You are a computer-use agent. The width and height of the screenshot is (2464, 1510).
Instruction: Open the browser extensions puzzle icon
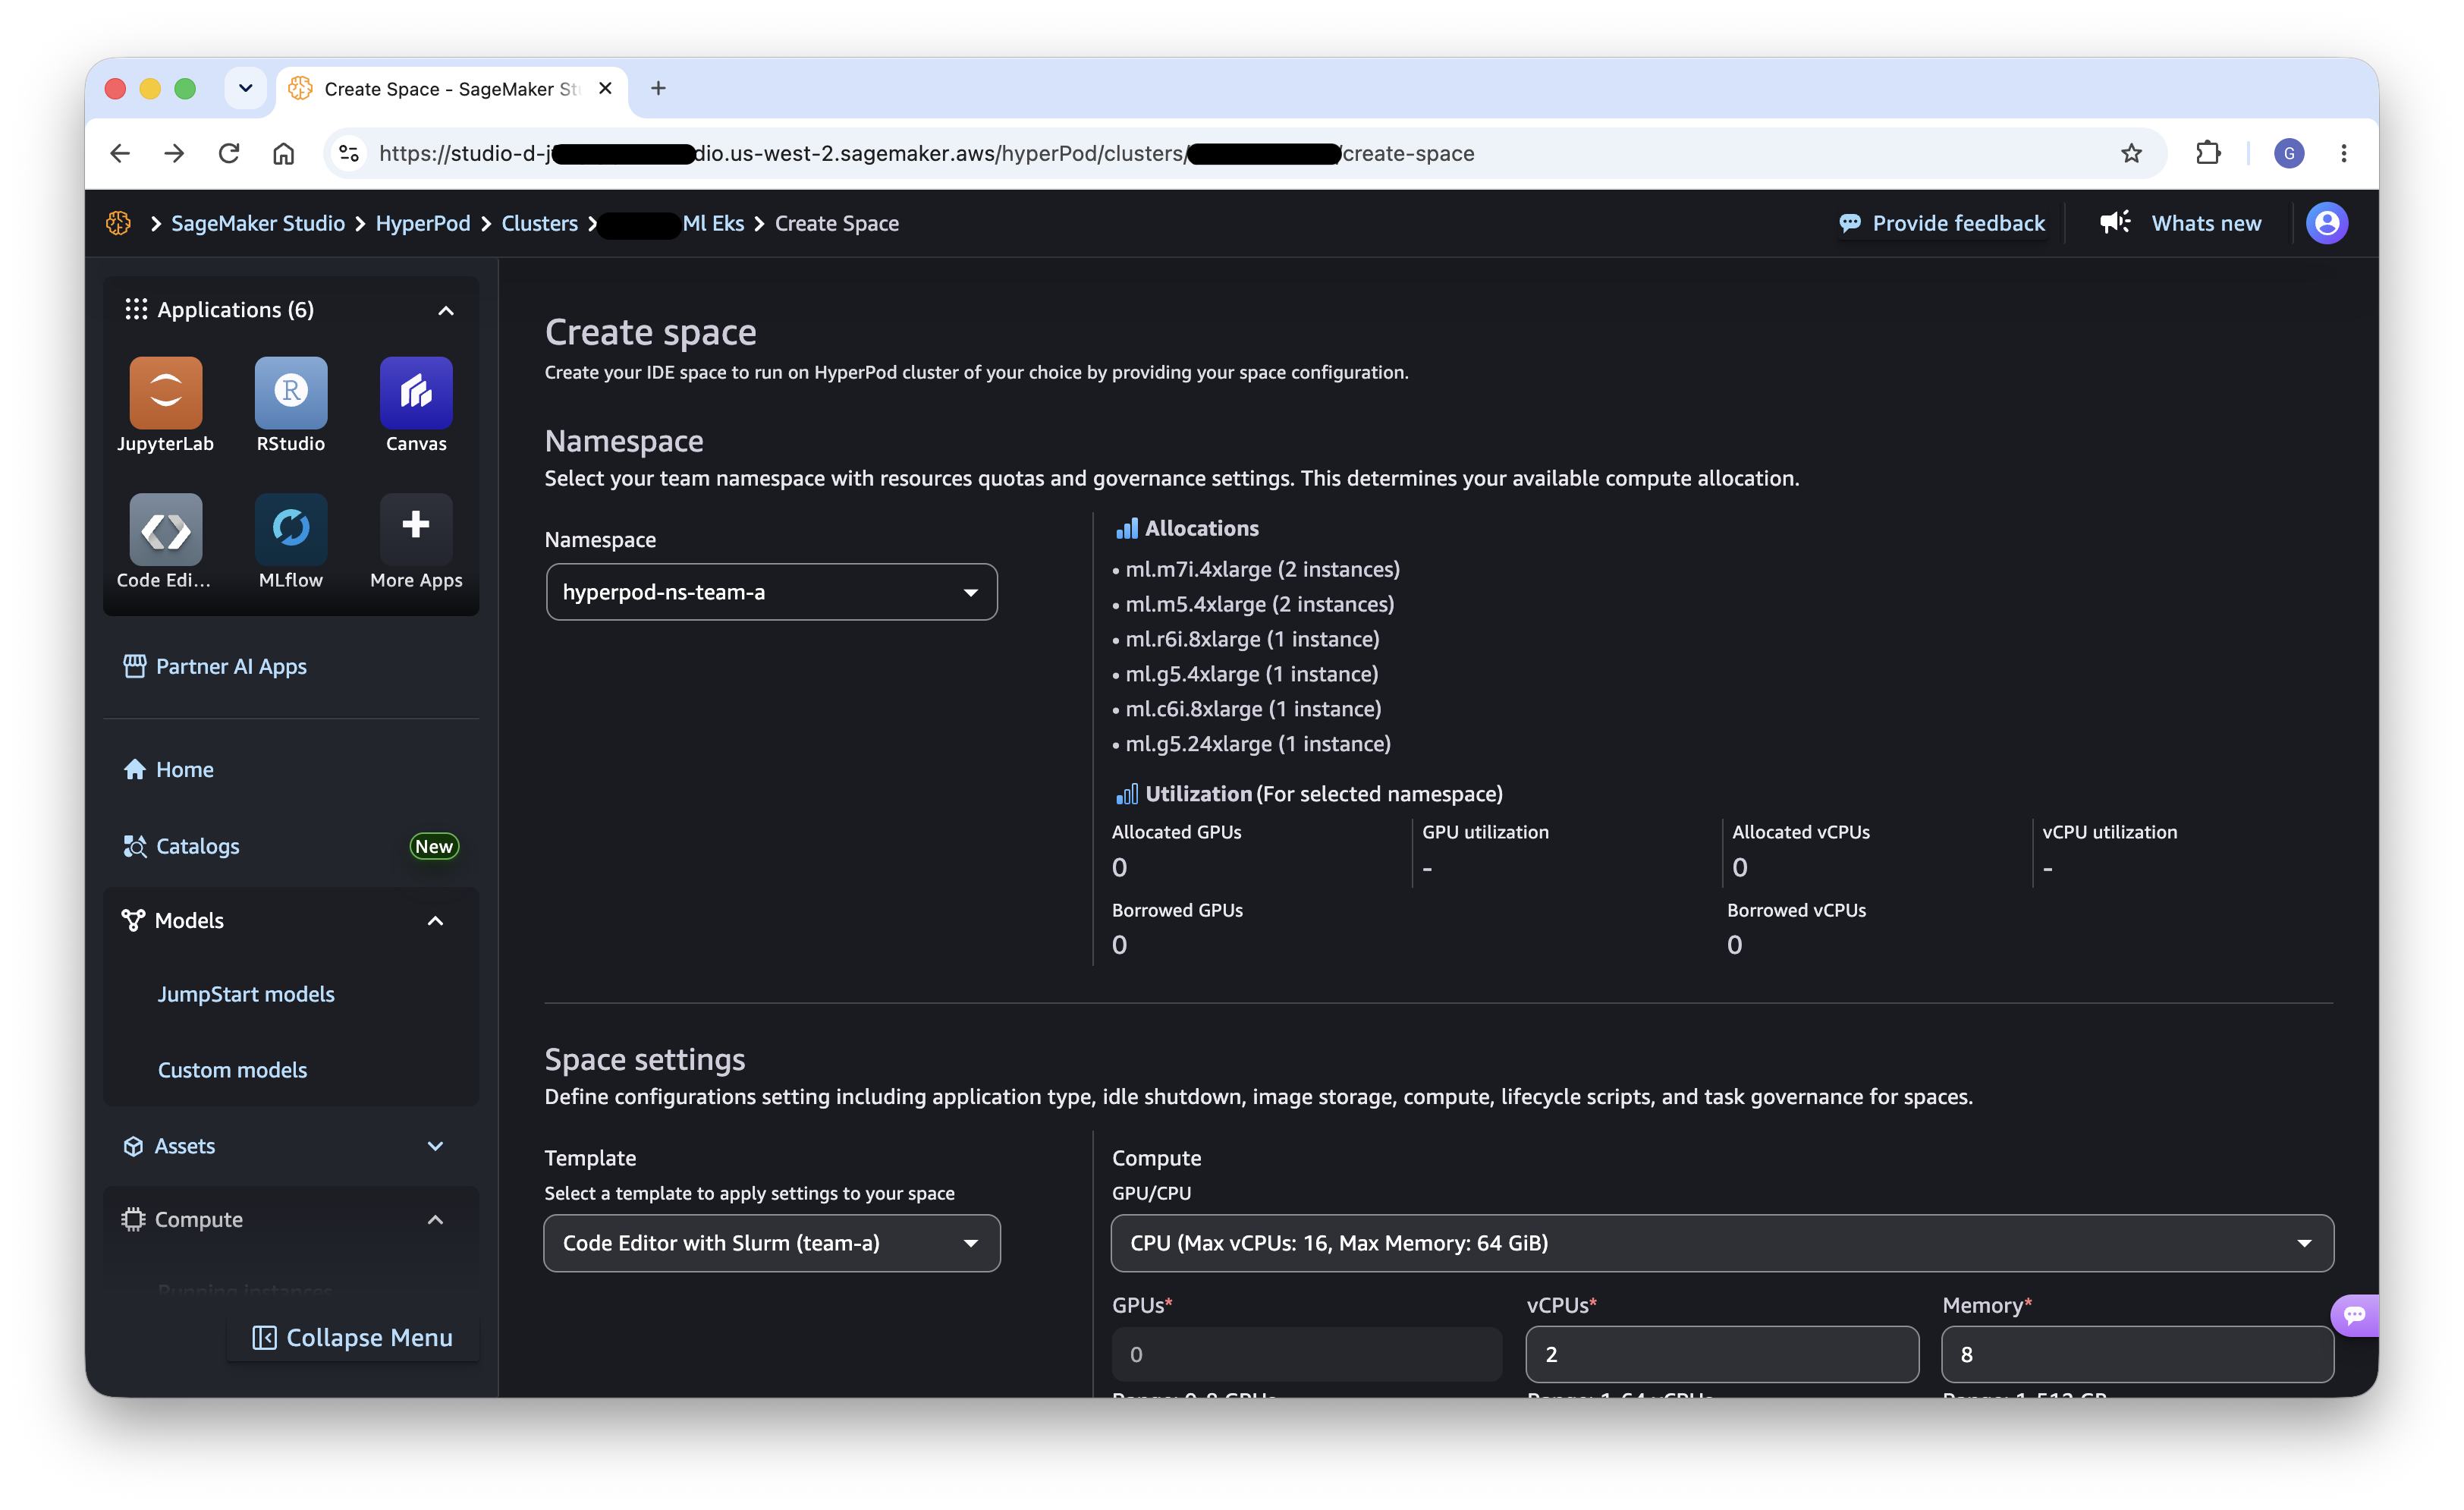2208,153
